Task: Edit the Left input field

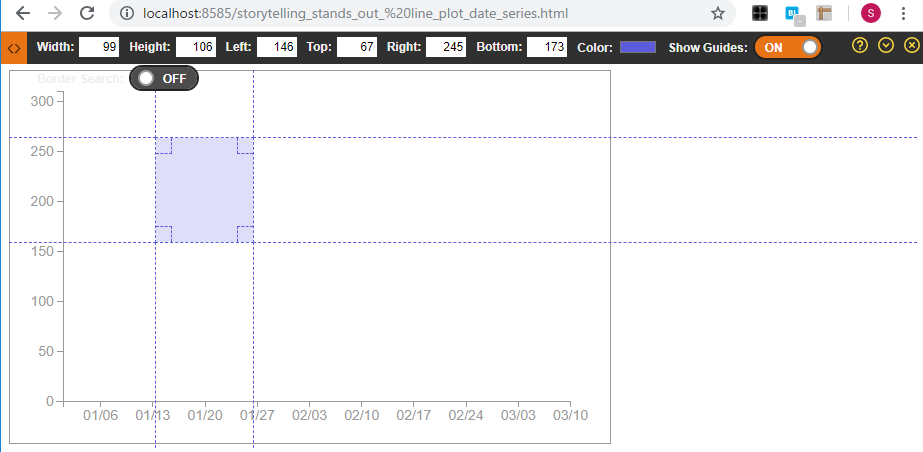Action: pos(277,47)
